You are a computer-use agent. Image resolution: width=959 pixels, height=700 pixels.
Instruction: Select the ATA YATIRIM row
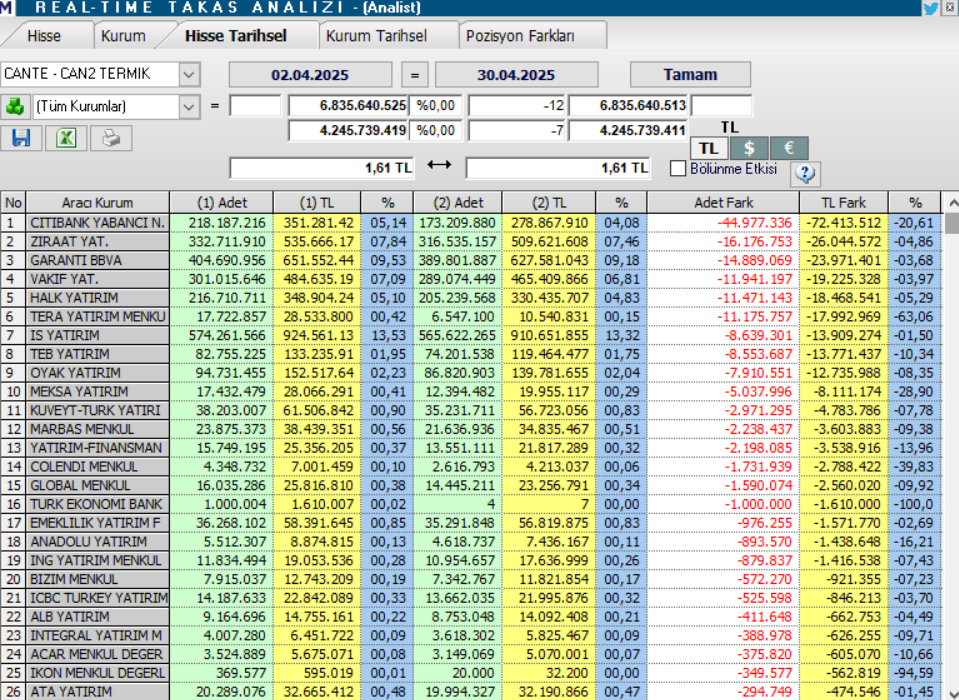(x=471, y=691)
